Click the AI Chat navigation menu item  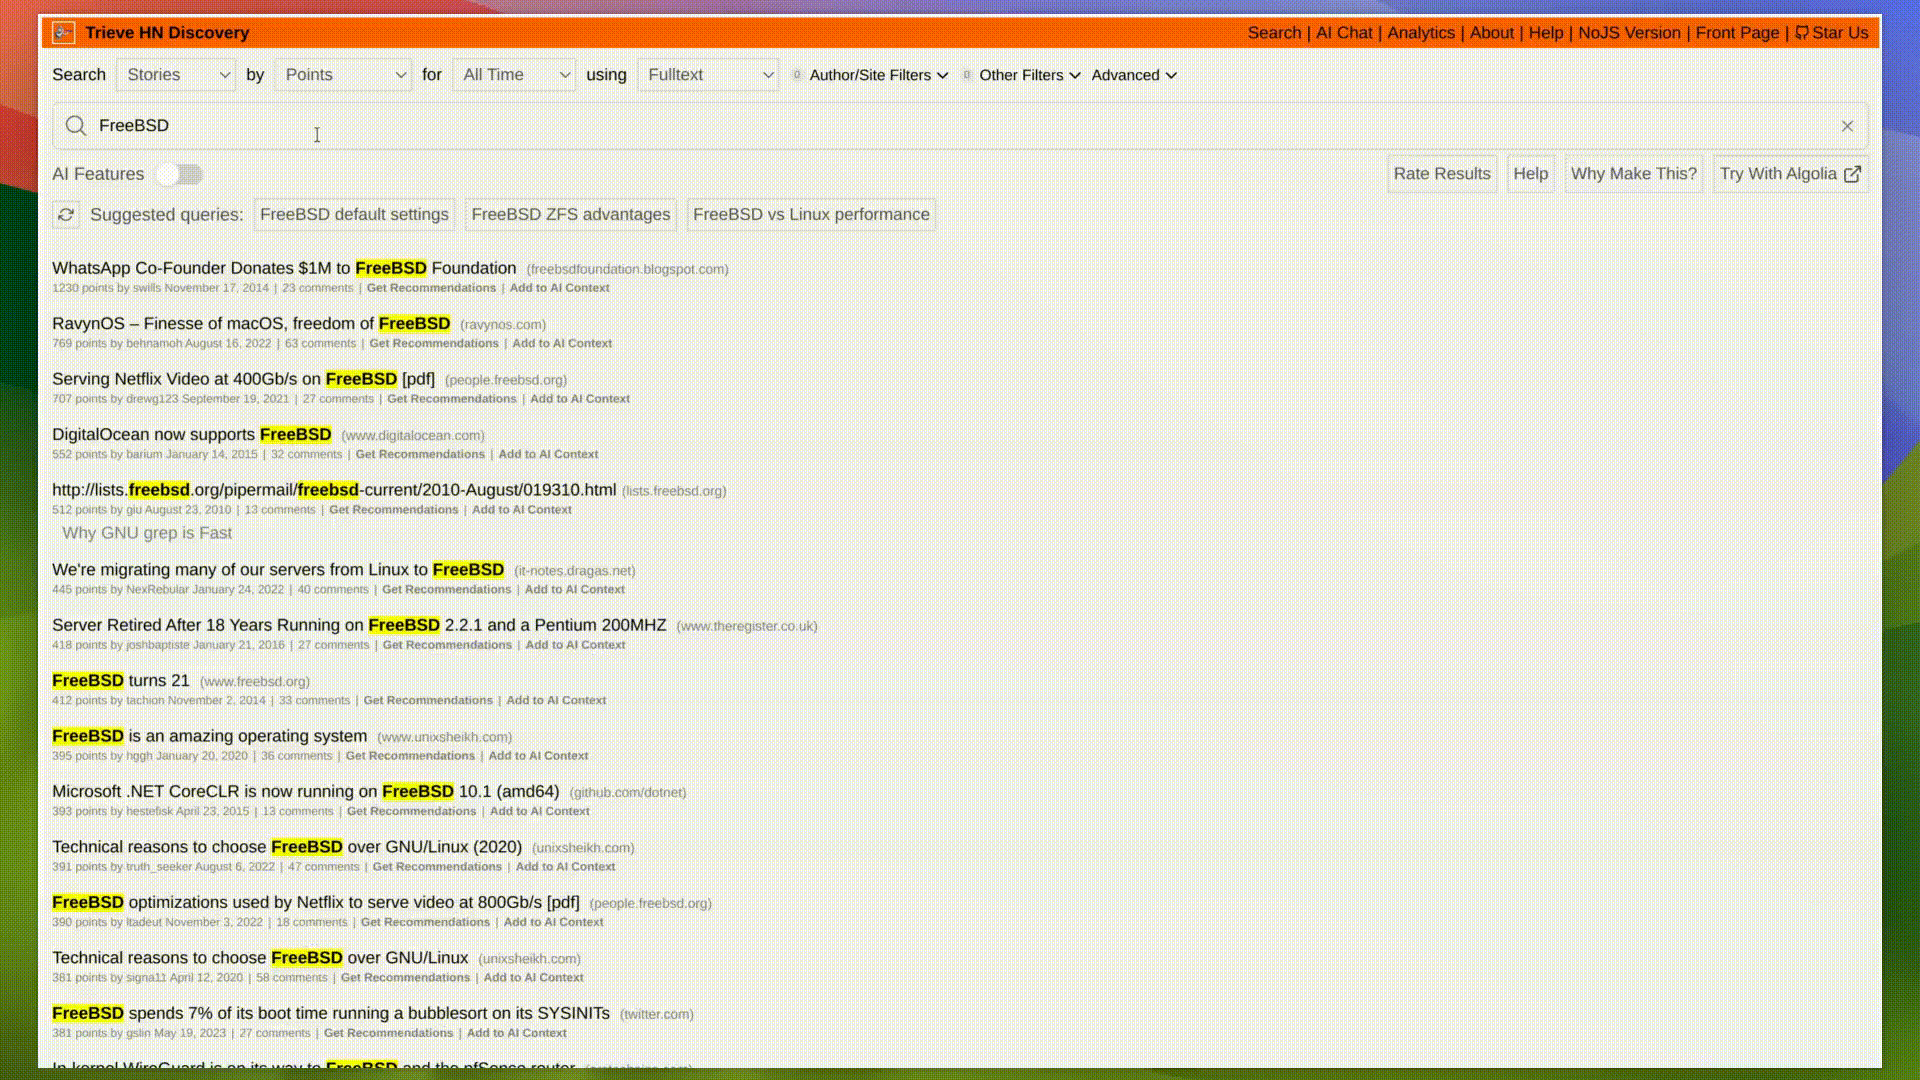[1344, 32]
